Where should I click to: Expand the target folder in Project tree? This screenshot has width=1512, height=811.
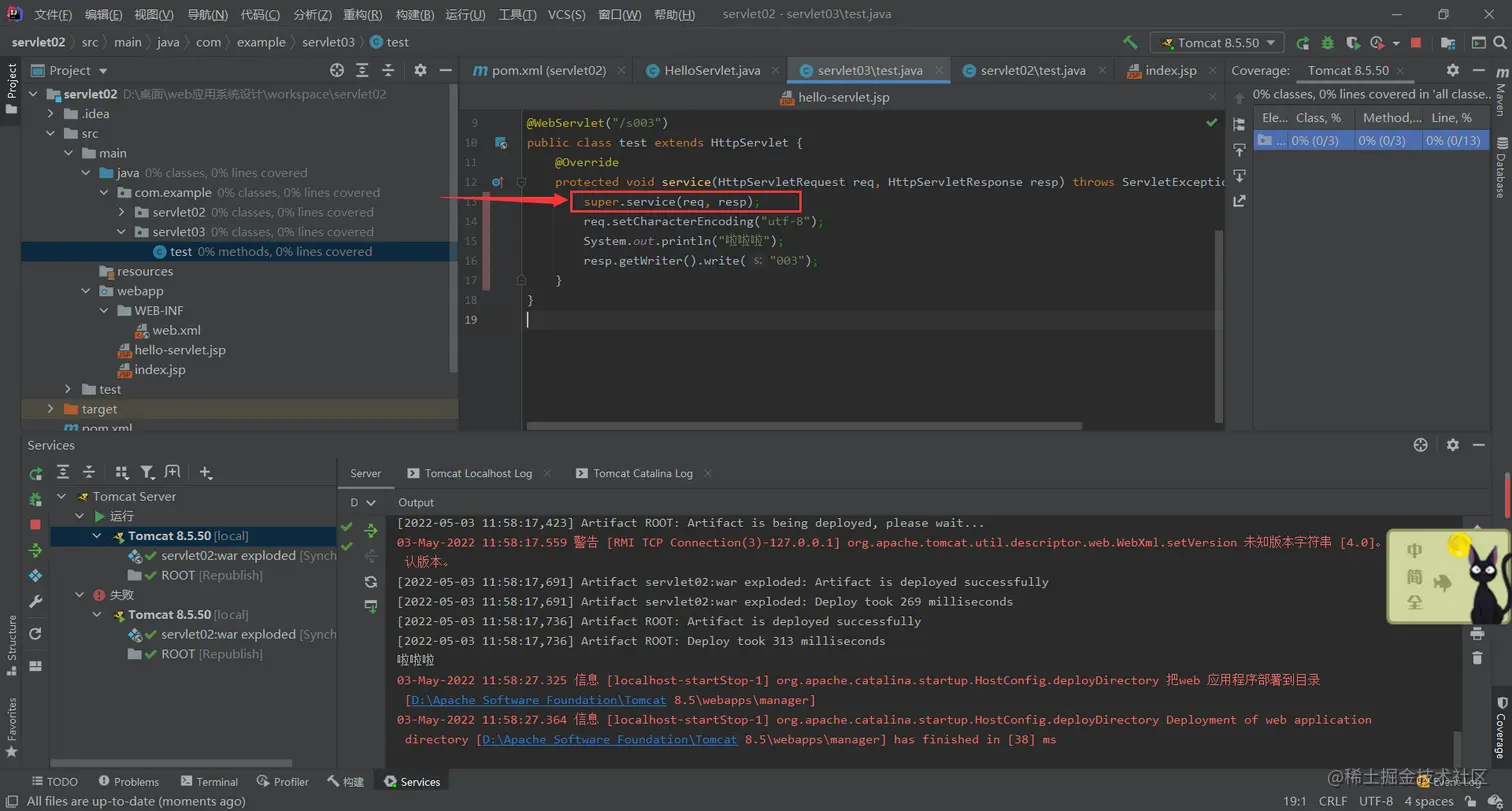point(51,409)
